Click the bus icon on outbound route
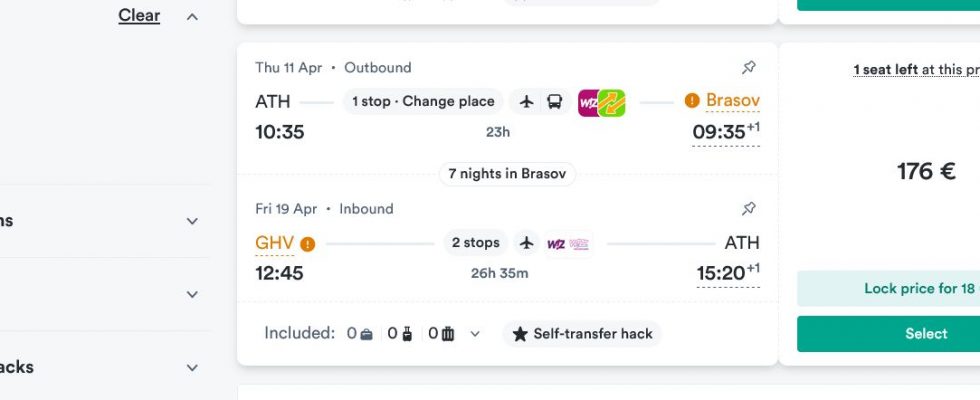 click(x=554, y=101)
